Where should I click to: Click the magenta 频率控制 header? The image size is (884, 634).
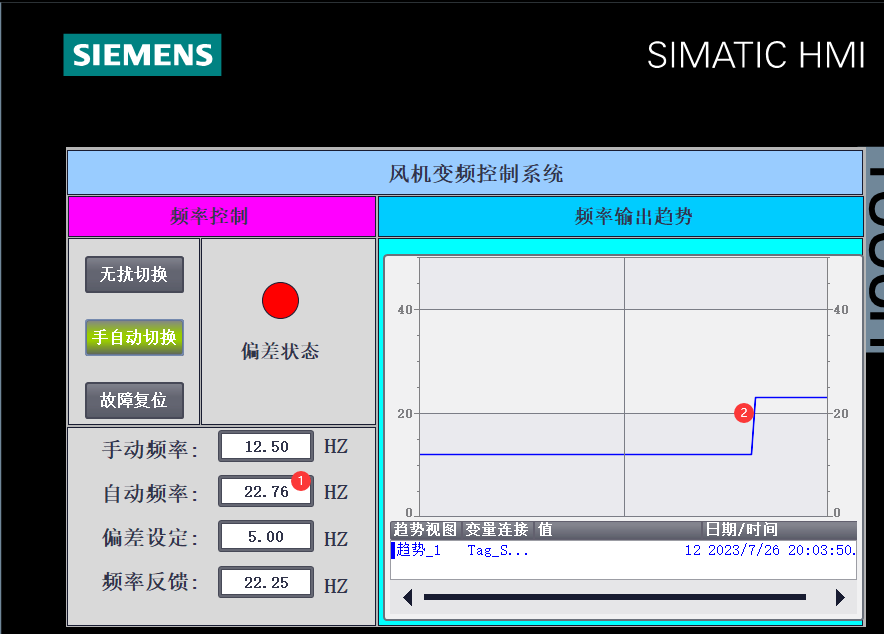222,216
